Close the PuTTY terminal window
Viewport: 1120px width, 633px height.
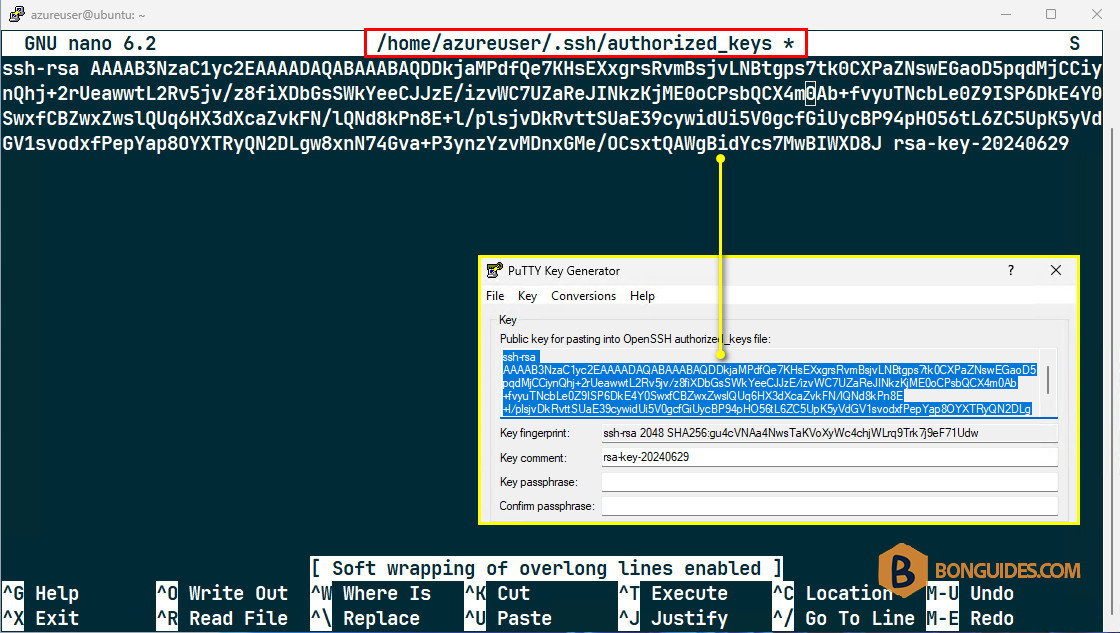coord(1096,14)
